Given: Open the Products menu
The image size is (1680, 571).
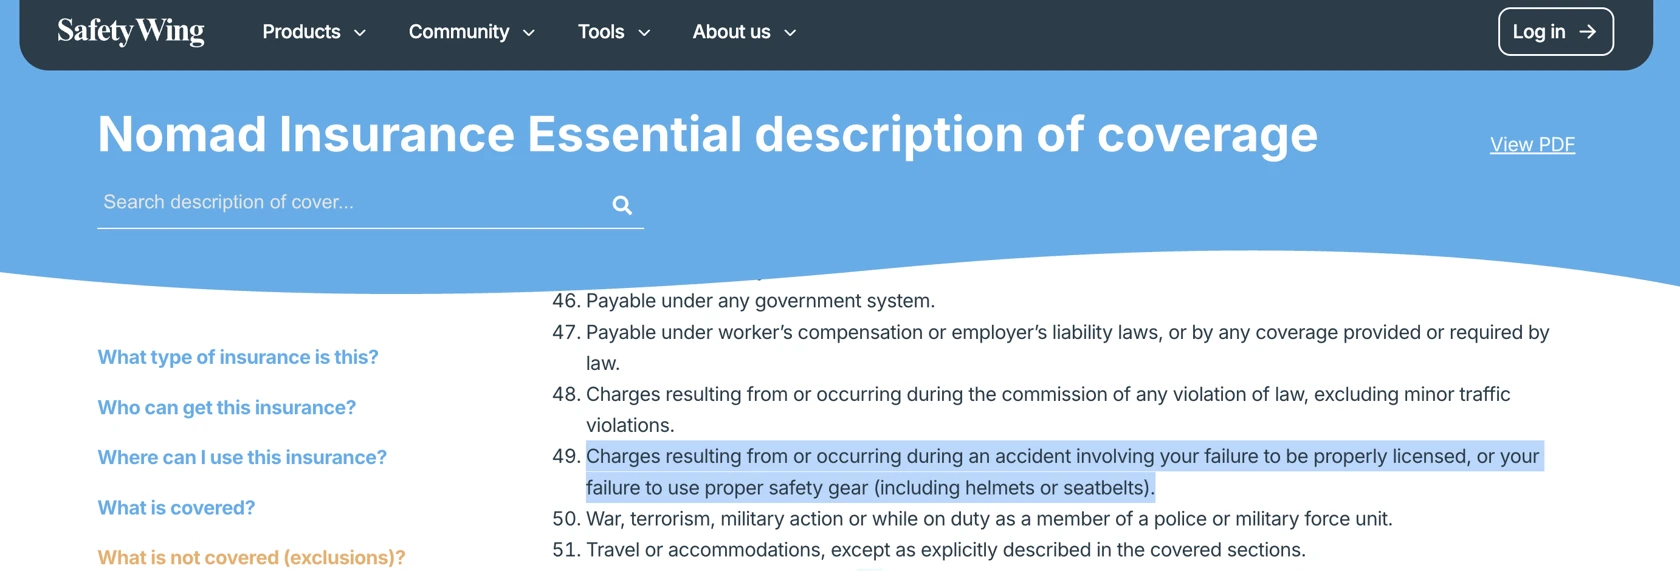Looking at the screenshot, I should (x=314, y=32).
